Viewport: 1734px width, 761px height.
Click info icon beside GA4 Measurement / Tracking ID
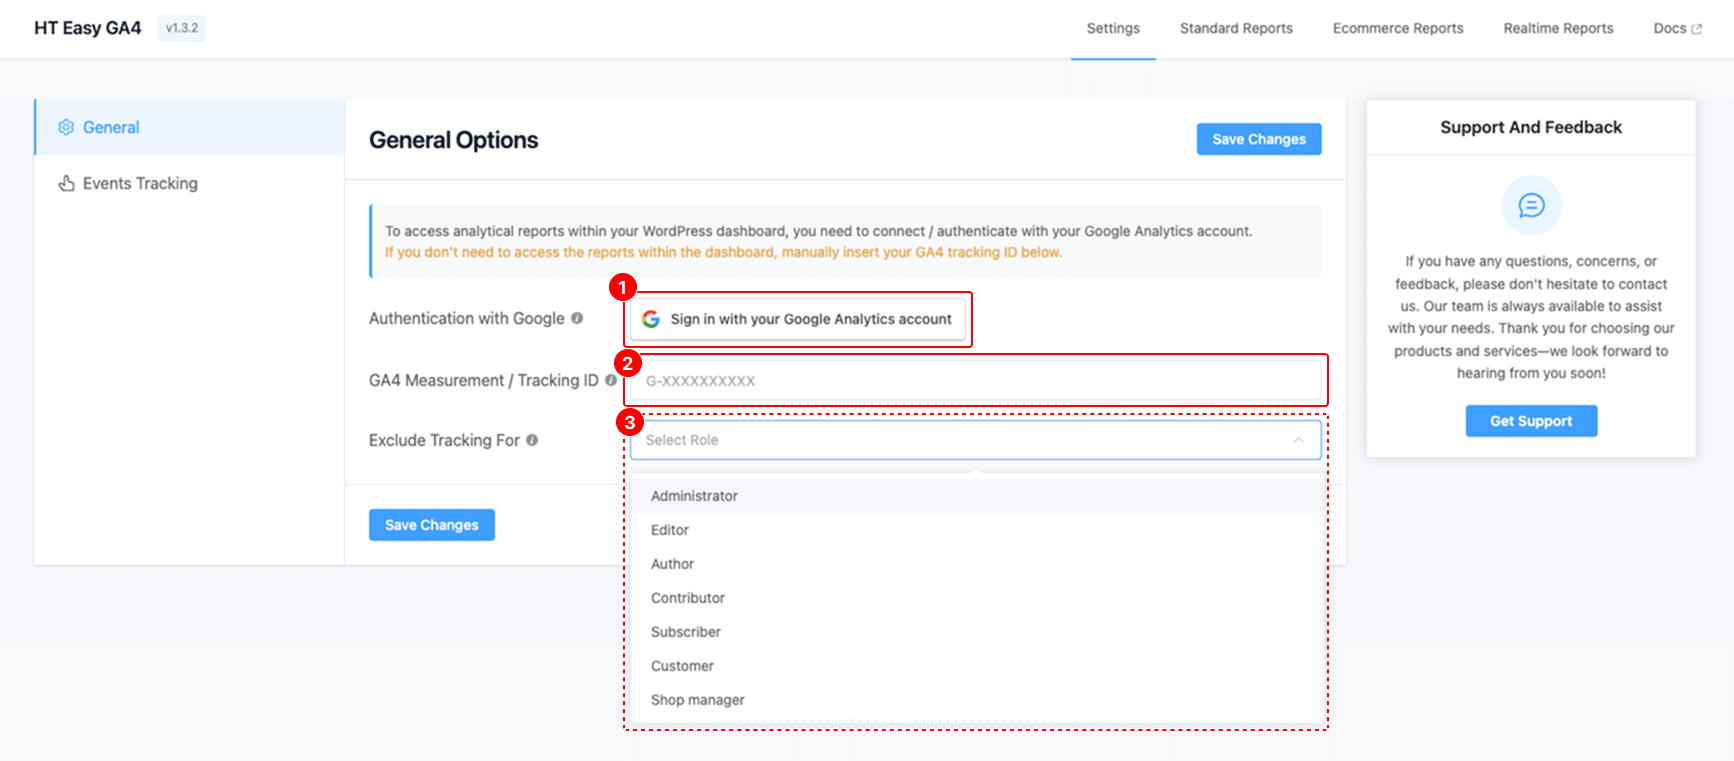(611, 380)
